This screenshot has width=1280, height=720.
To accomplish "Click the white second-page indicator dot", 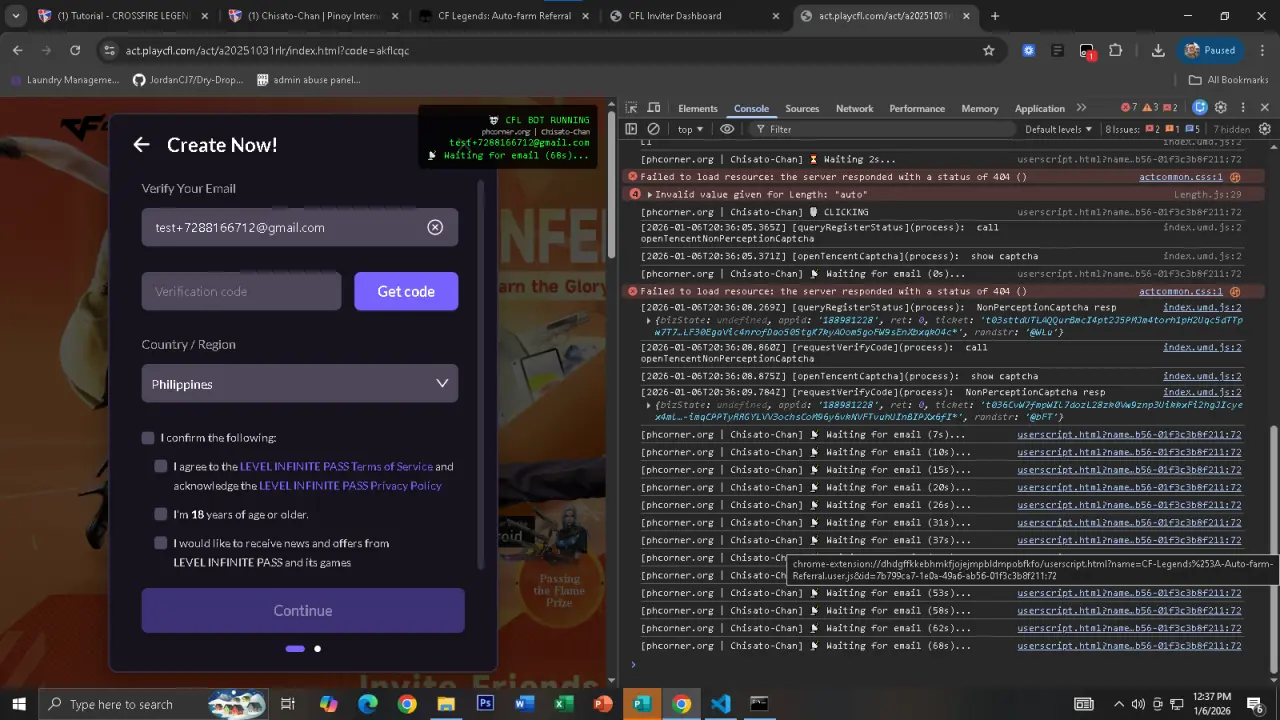I will click(x=318, y=649).
